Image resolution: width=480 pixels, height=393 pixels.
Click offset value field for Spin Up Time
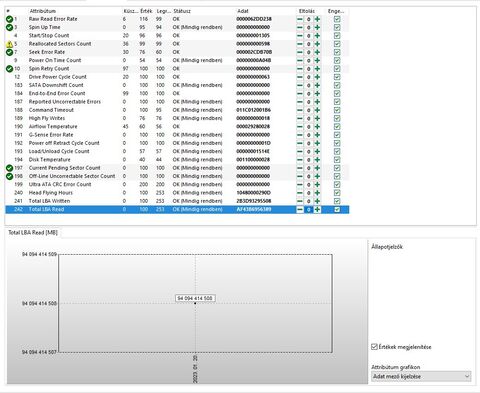(309, 27)
